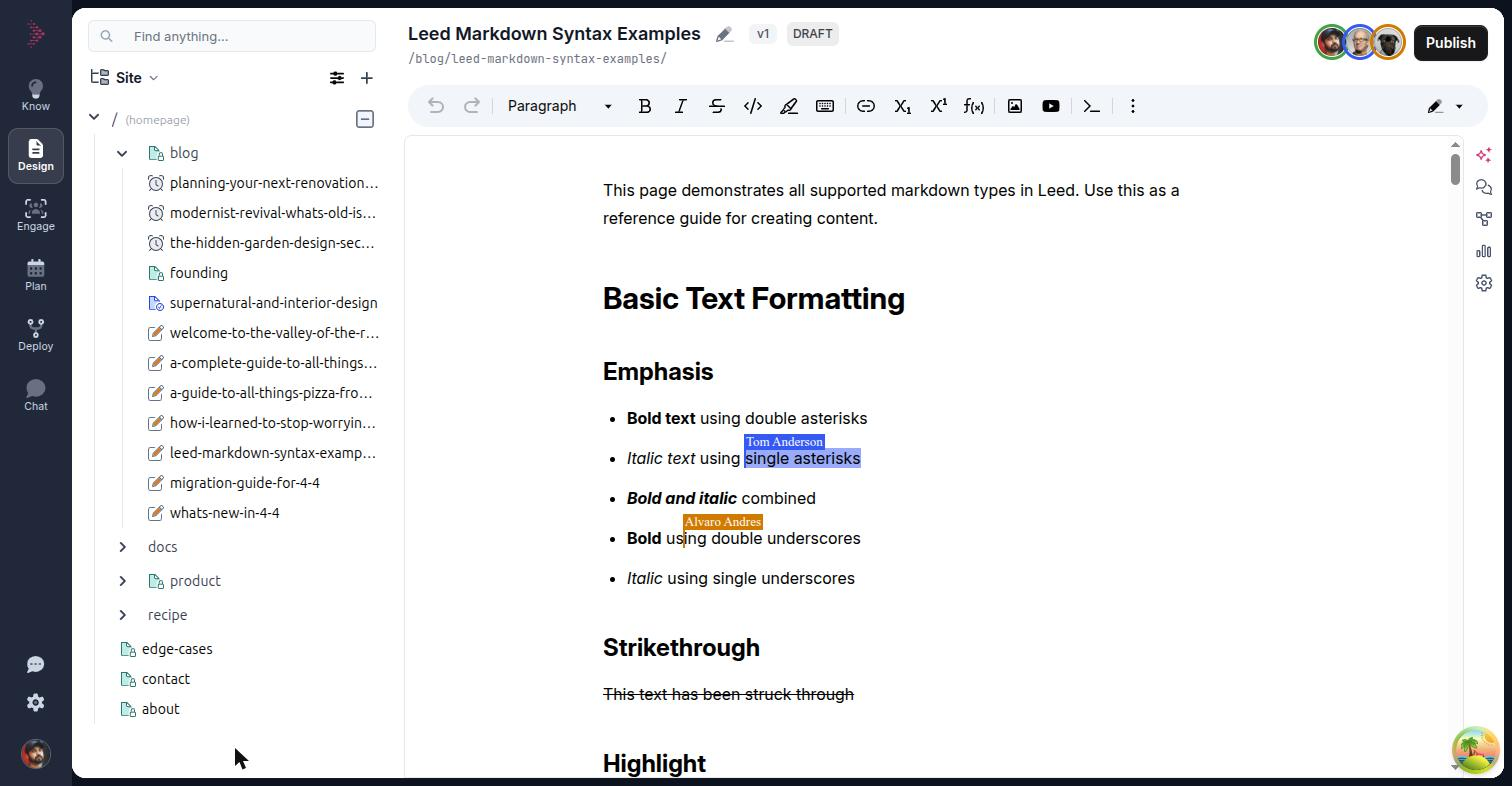This screenshot has width=1512, height=786.
Task: Toggle strikethrough formatting in toolbar
Action: (717, 106)
